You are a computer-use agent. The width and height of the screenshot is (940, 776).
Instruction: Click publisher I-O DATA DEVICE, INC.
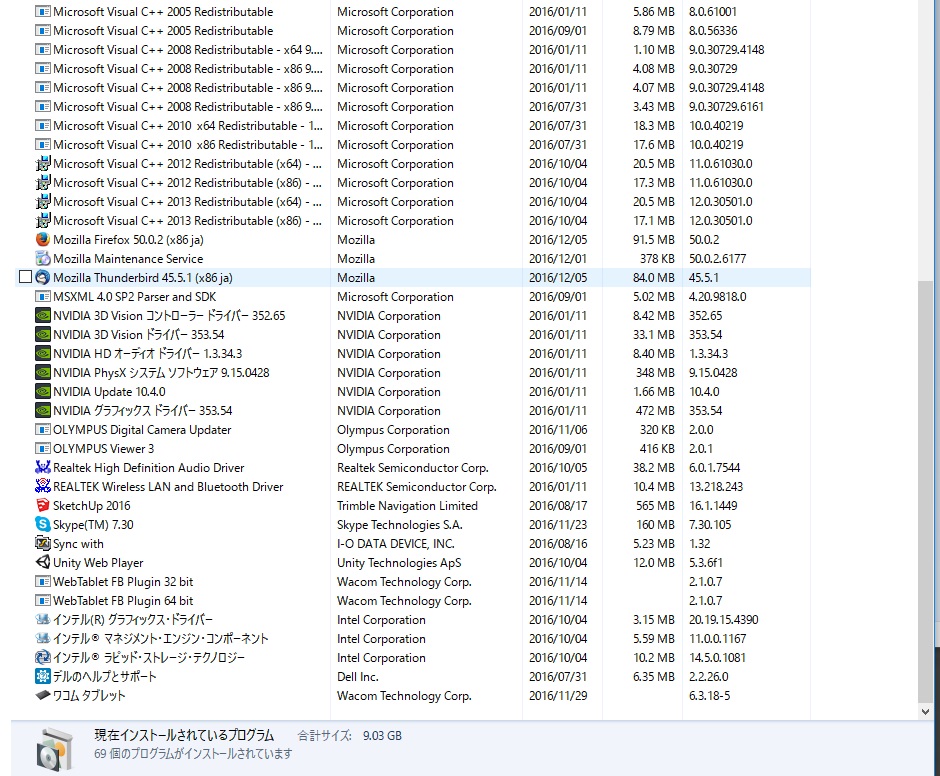pos(396,543)
